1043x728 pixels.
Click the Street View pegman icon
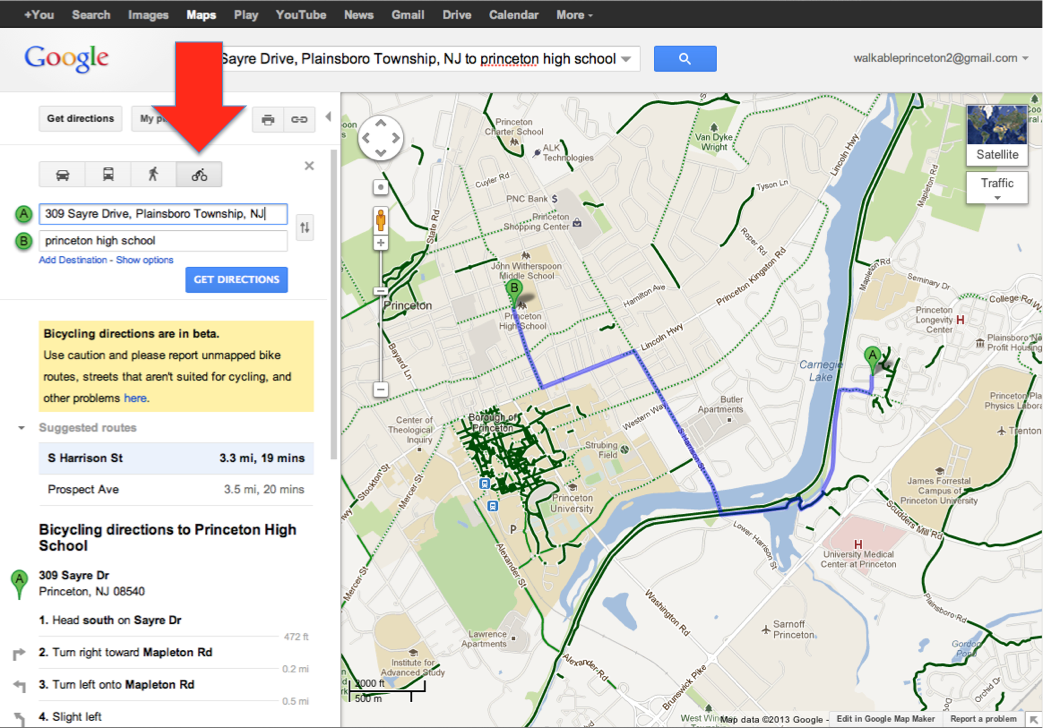coord(380,219)
